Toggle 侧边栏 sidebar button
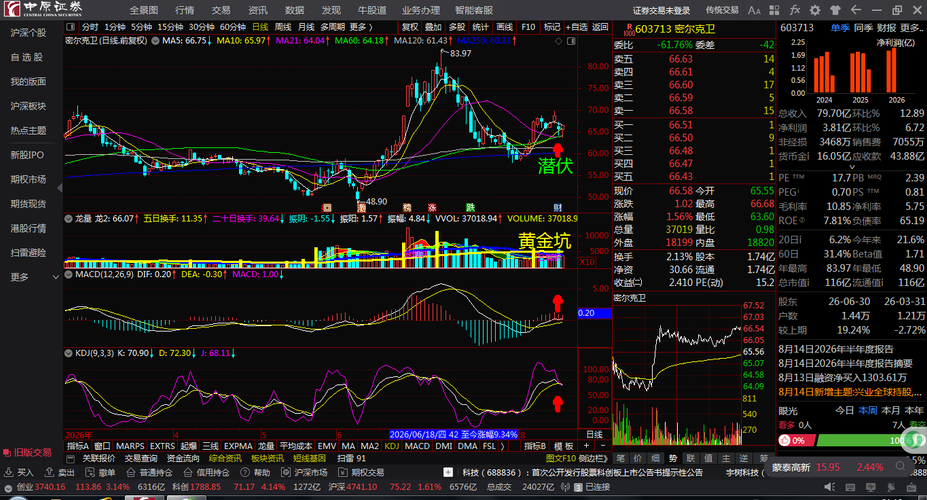927x500 pixels. (x=594, y=459)
